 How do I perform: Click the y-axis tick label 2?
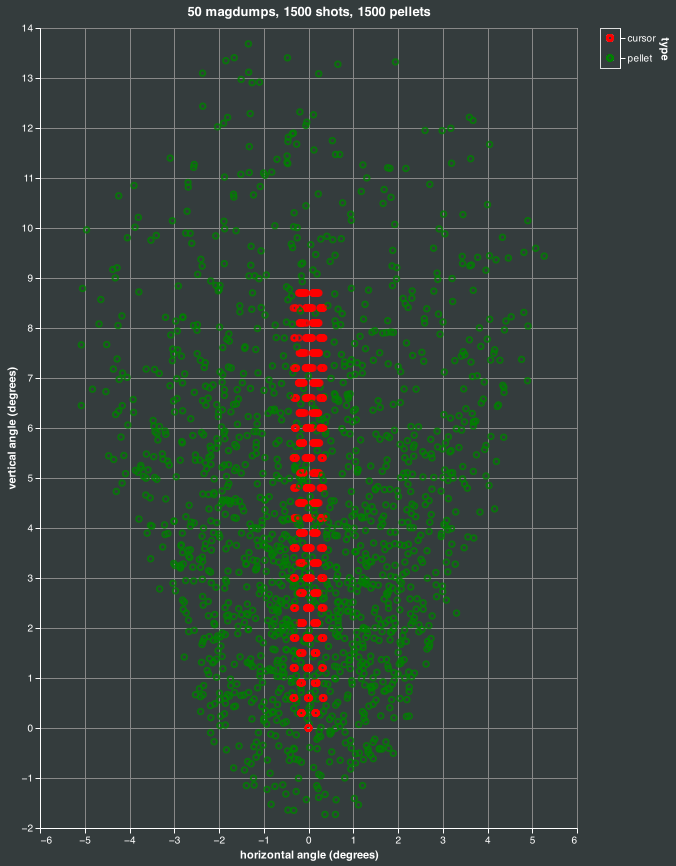pyautogui.click(x=31, y=629)
